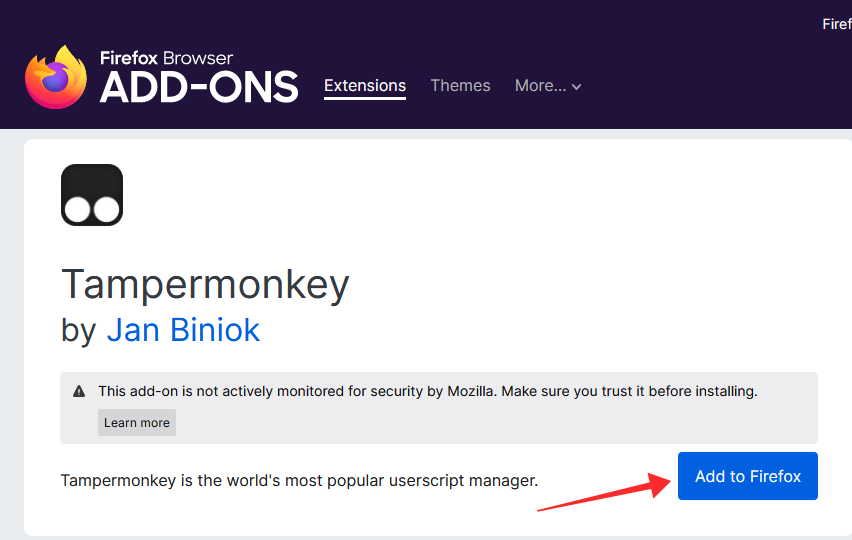This screenshot has height=540, width=852.
Task: Click the right white circle in the Tampermonkey icon
Action: click(106, 209)
